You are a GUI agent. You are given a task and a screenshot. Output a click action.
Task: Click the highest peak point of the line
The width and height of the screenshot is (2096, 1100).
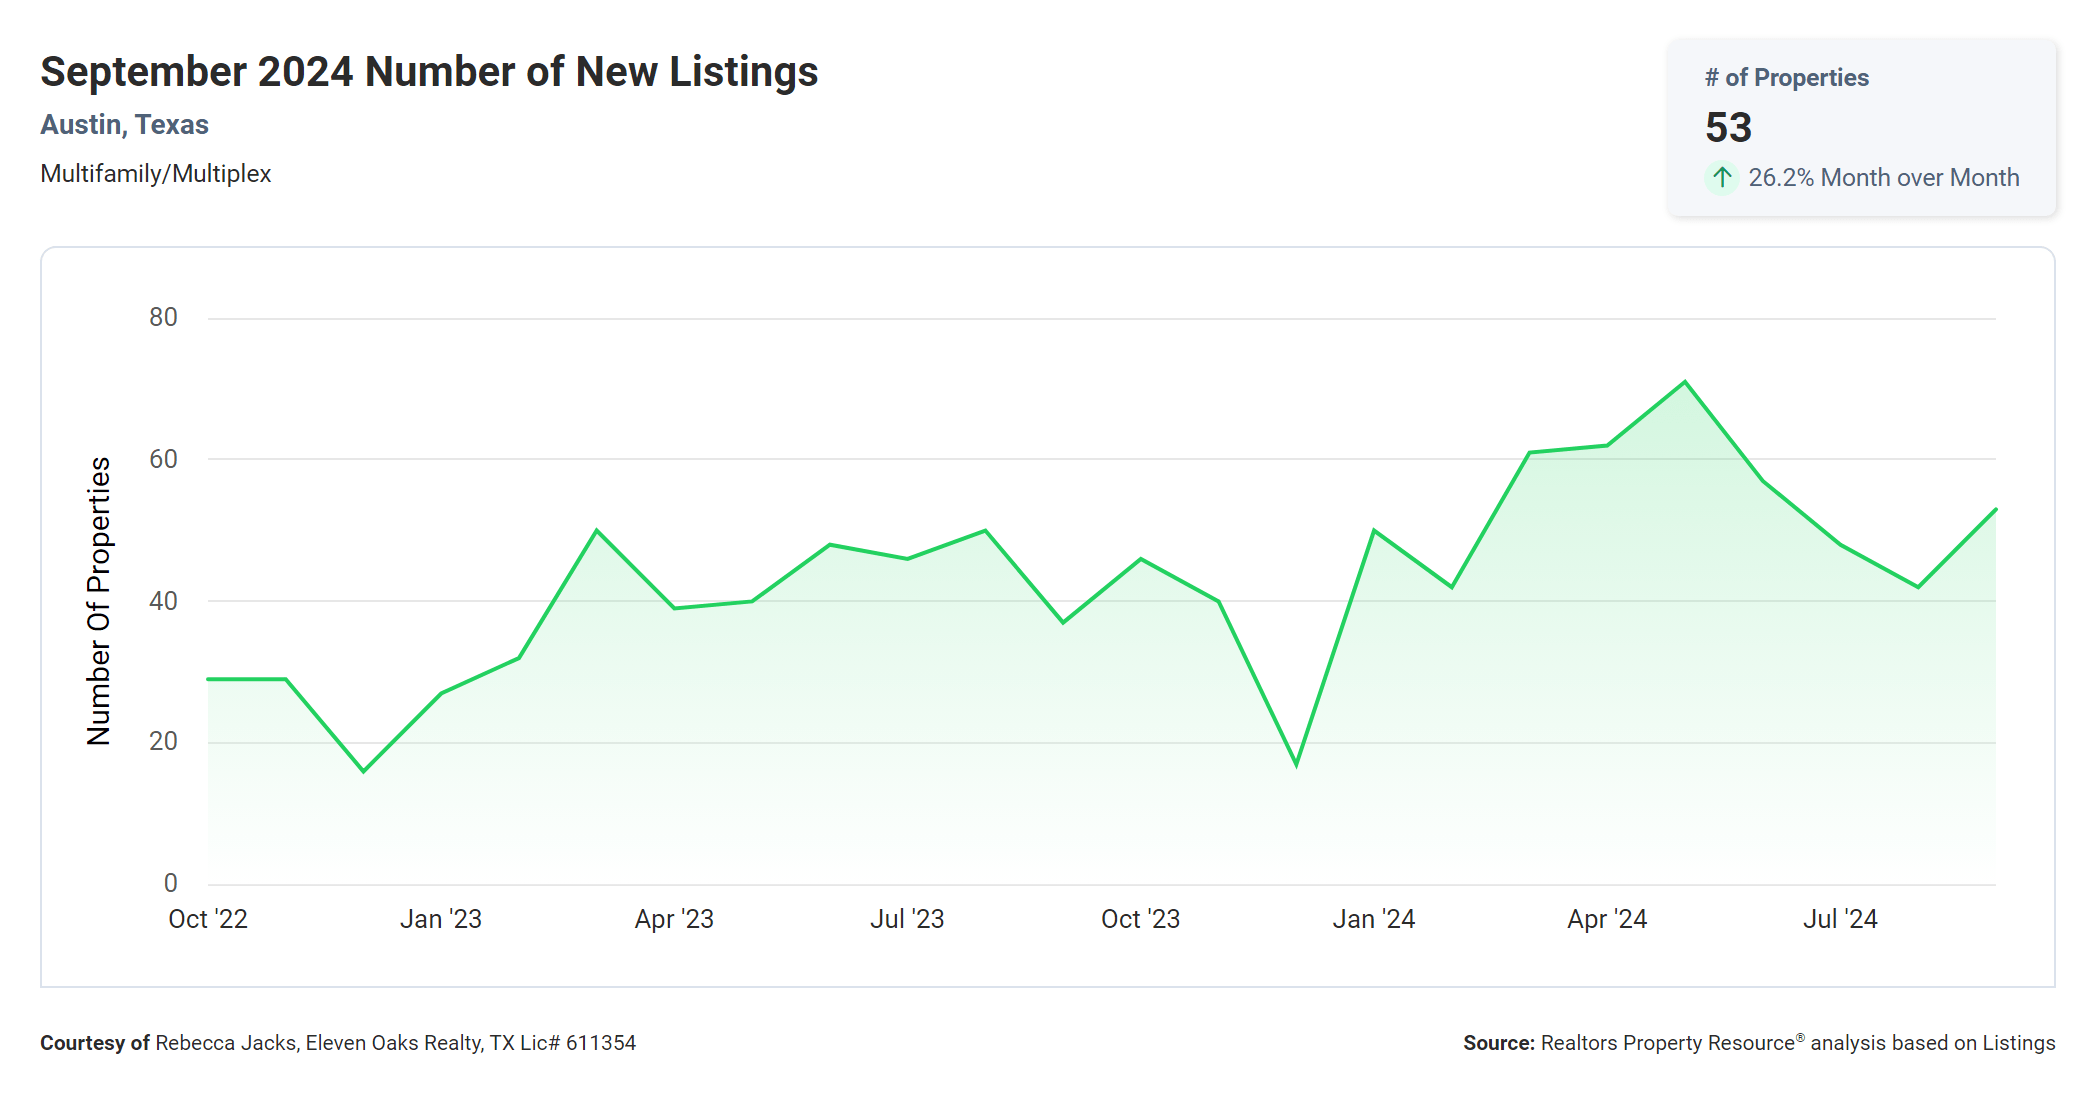tap(1685, 382)
